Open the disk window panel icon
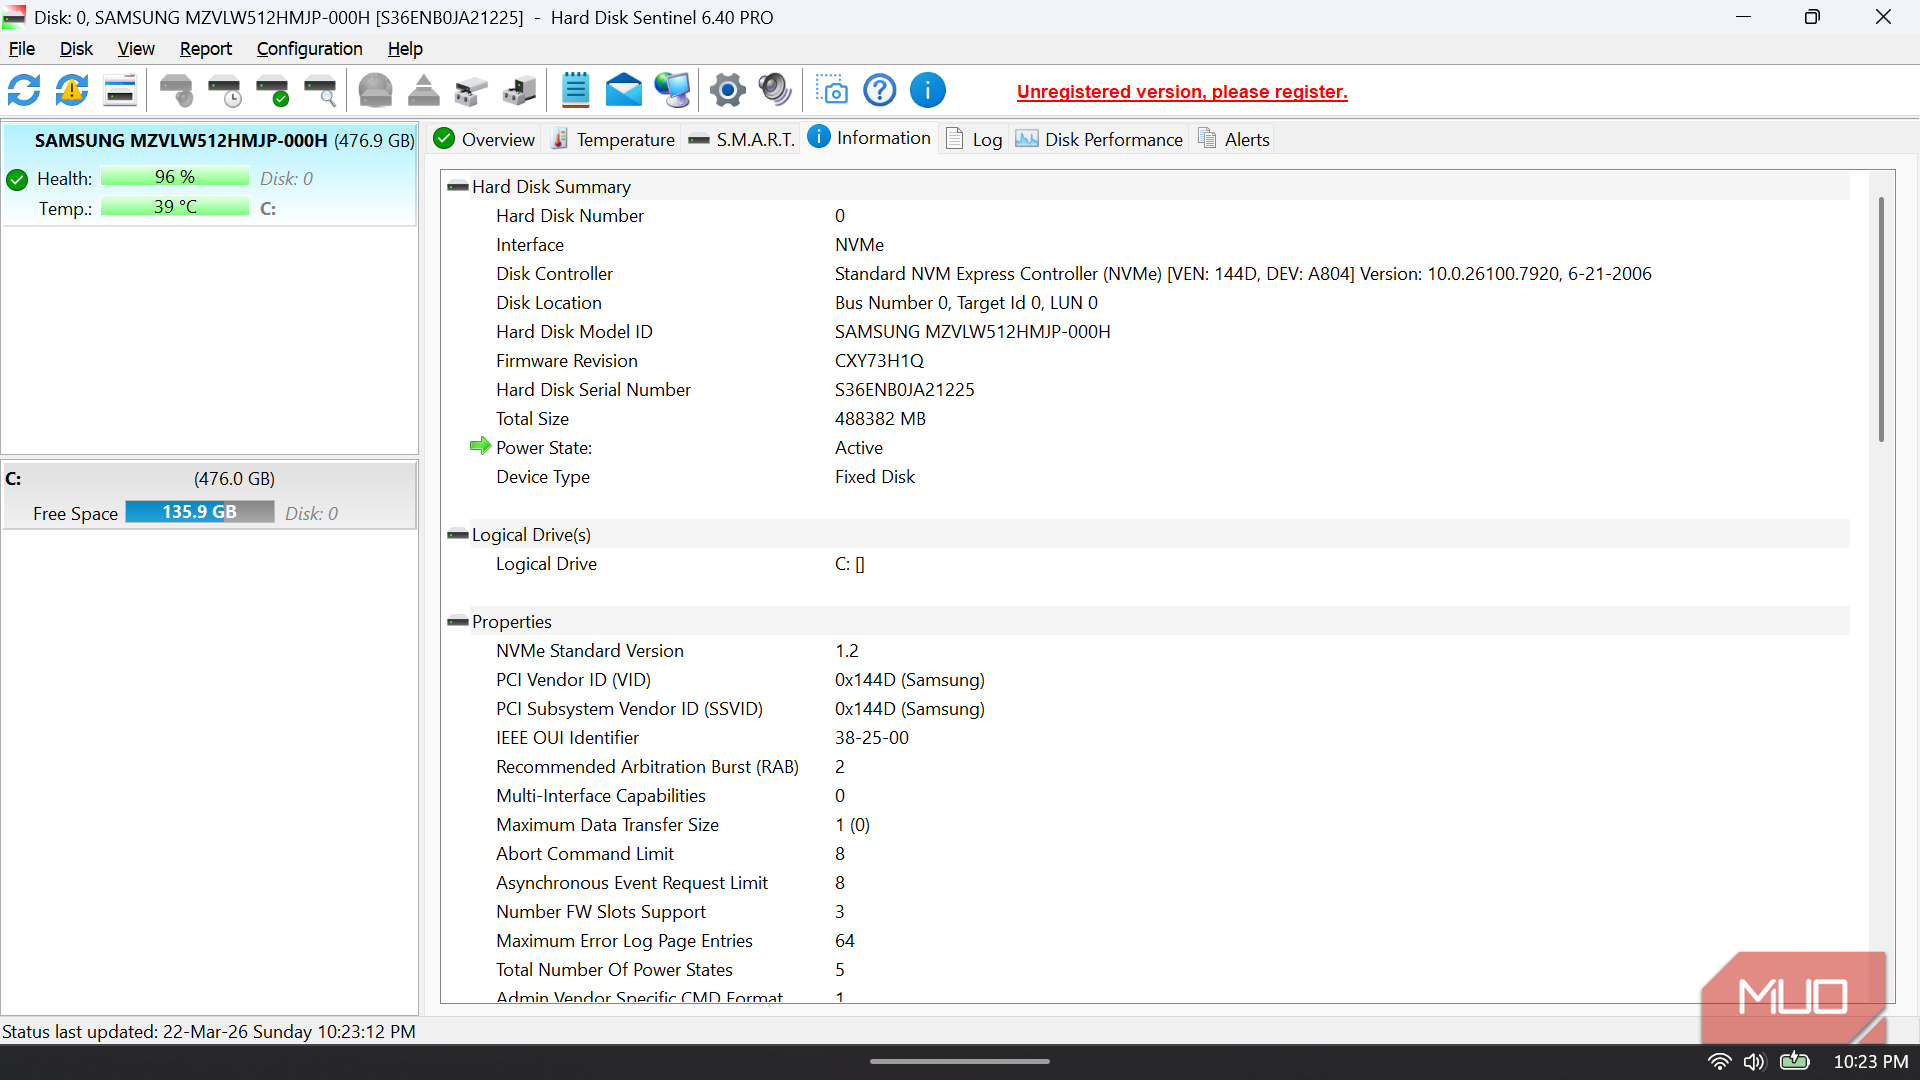The image size is (1920, 1080). pos(120,91)
